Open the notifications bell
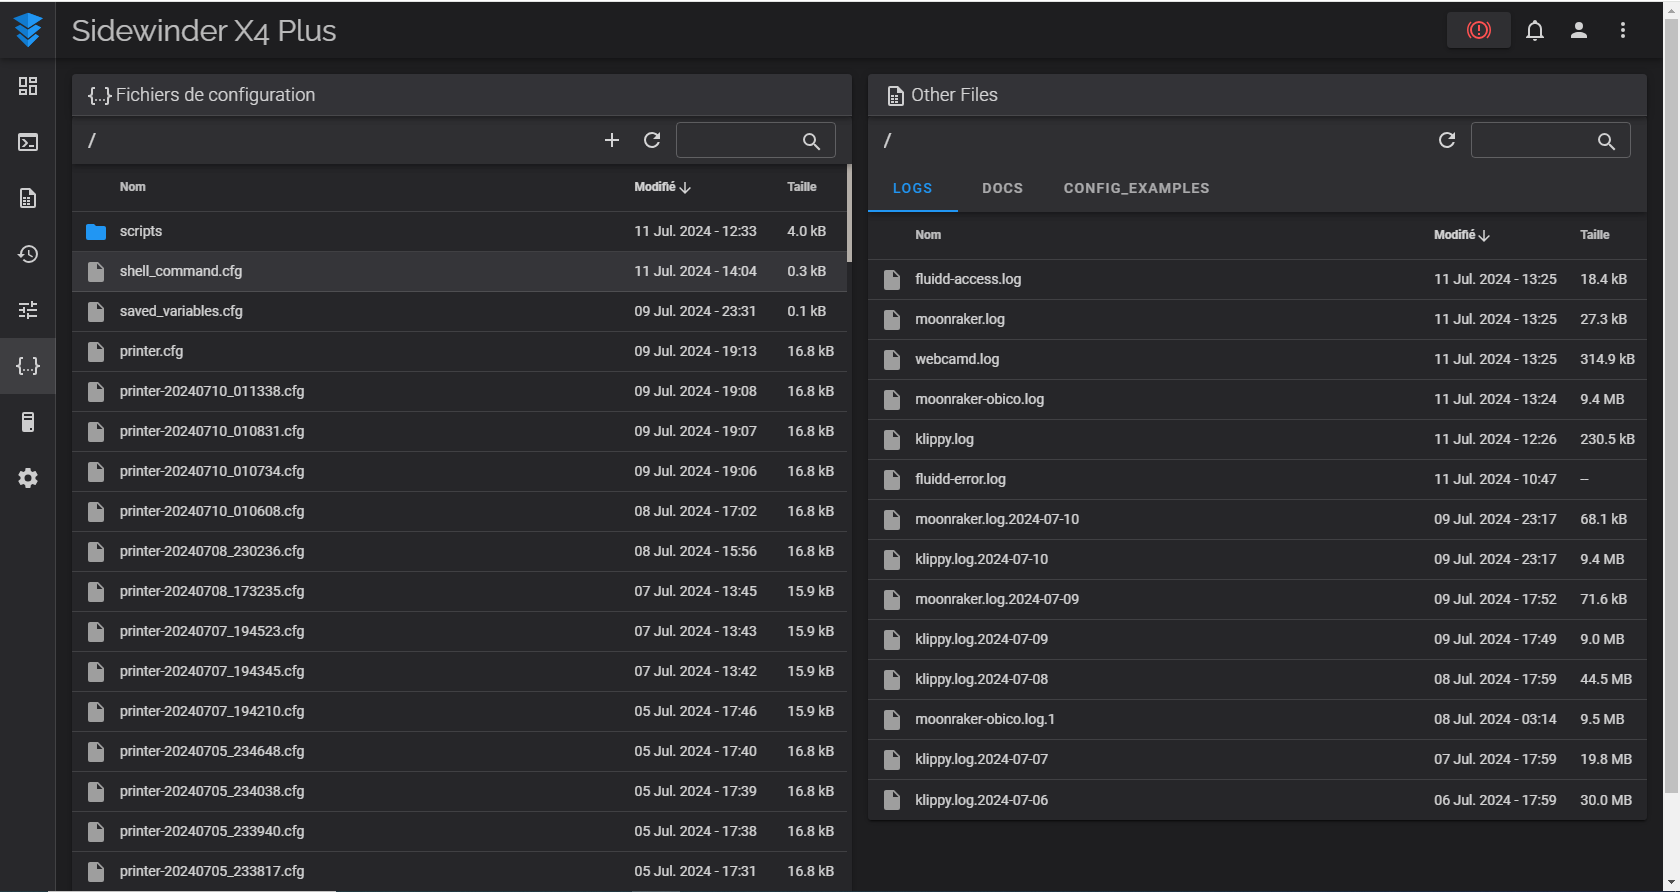Viewport: 1680px width, 892px height. 1535,30
